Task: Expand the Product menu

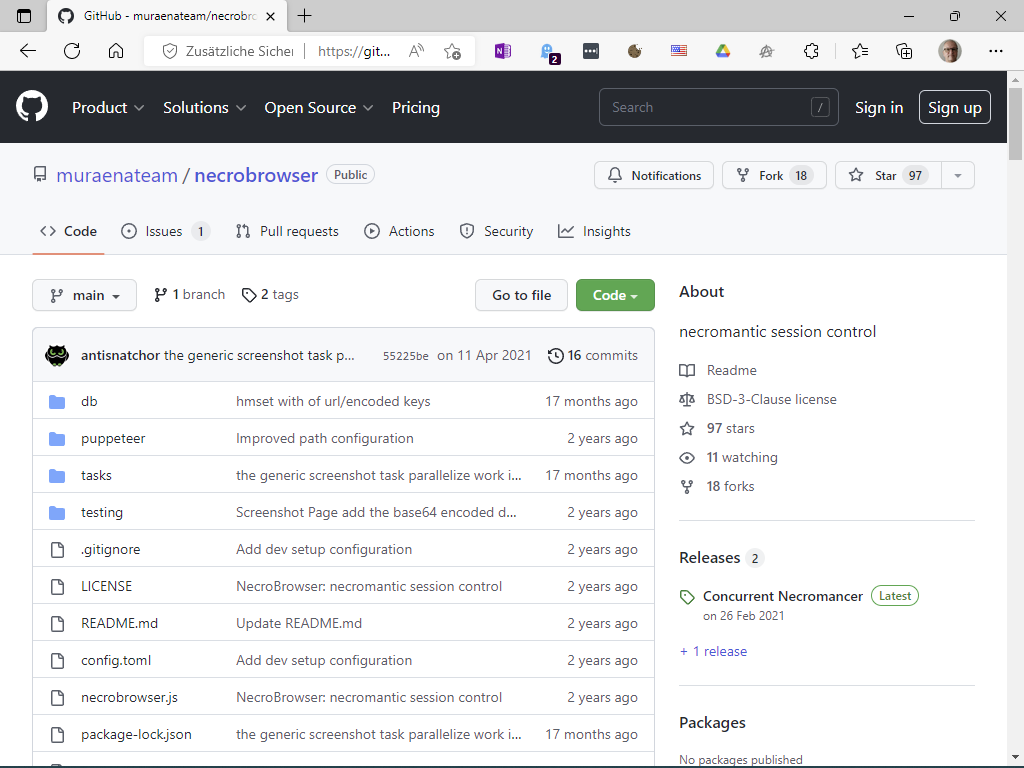Action: [108, 108]
